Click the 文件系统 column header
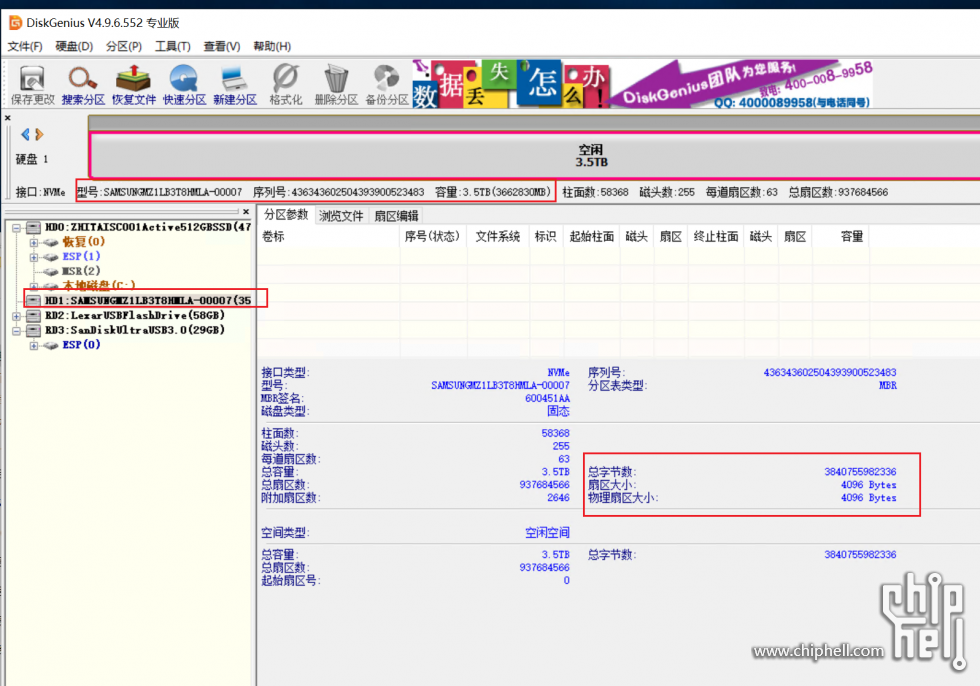 tap(498, 236)
